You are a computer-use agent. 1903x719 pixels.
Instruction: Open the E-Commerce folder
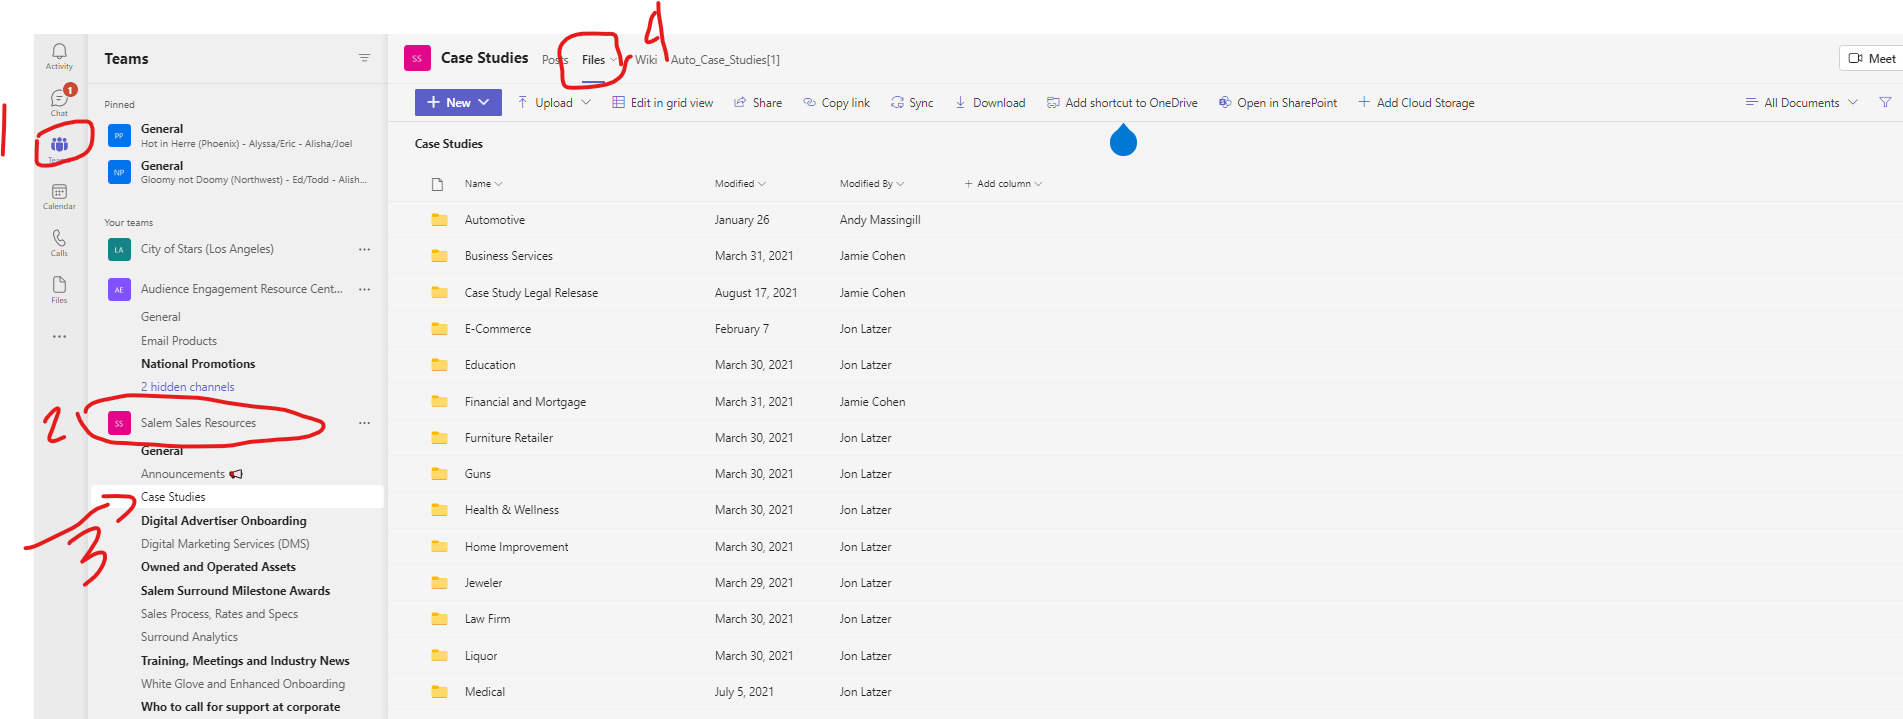497,329
